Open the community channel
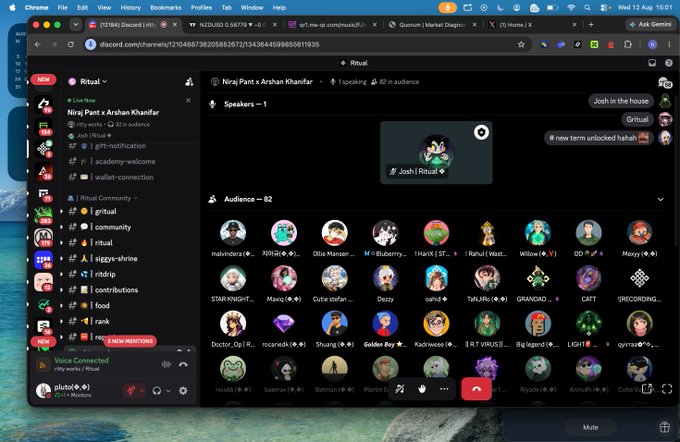Image resolution: width=680 pixels, height=442 pixels. click(130, 227)
